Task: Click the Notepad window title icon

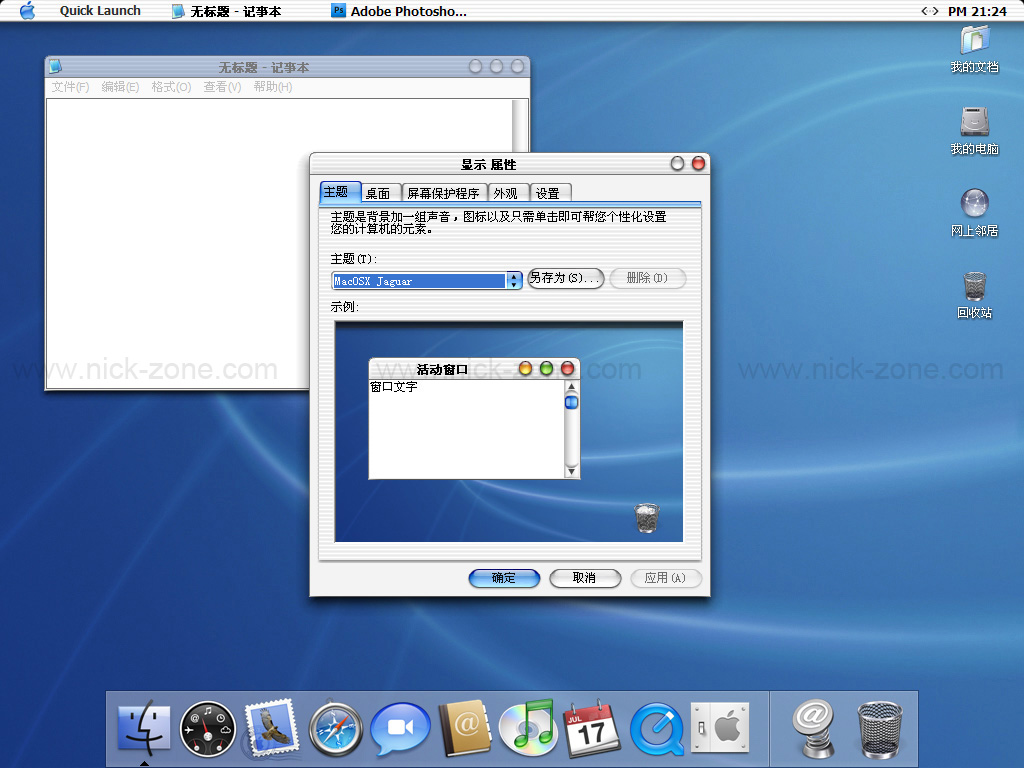Action: coord(56,66)
